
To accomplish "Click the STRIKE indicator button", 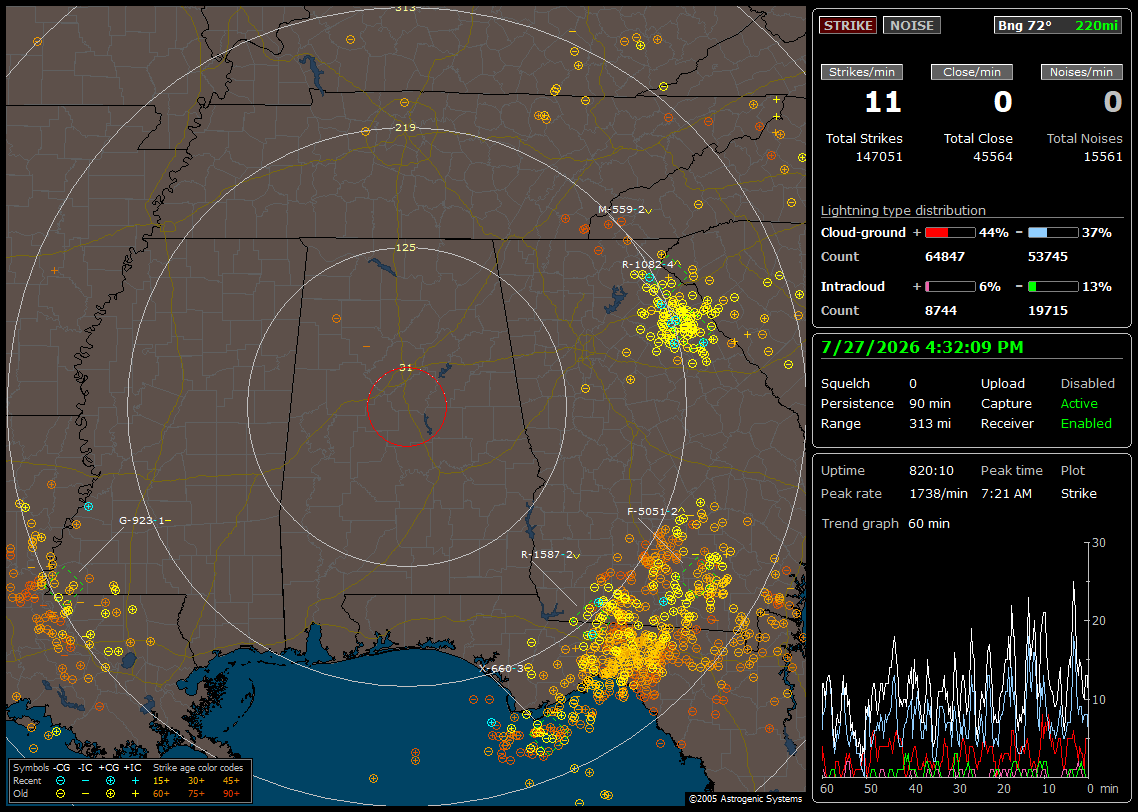I will (848, 25).
